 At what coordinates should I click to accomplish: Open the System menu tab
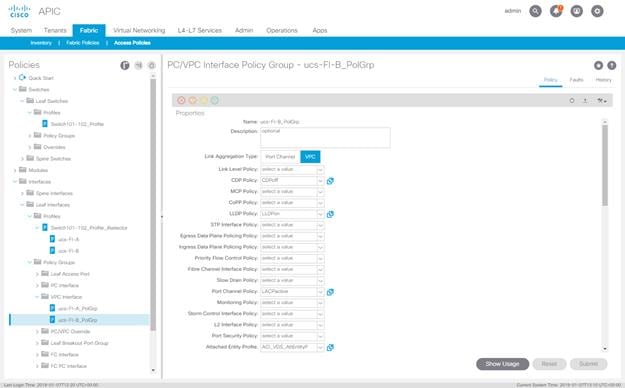pyautogui.click(x=21, y=30)
